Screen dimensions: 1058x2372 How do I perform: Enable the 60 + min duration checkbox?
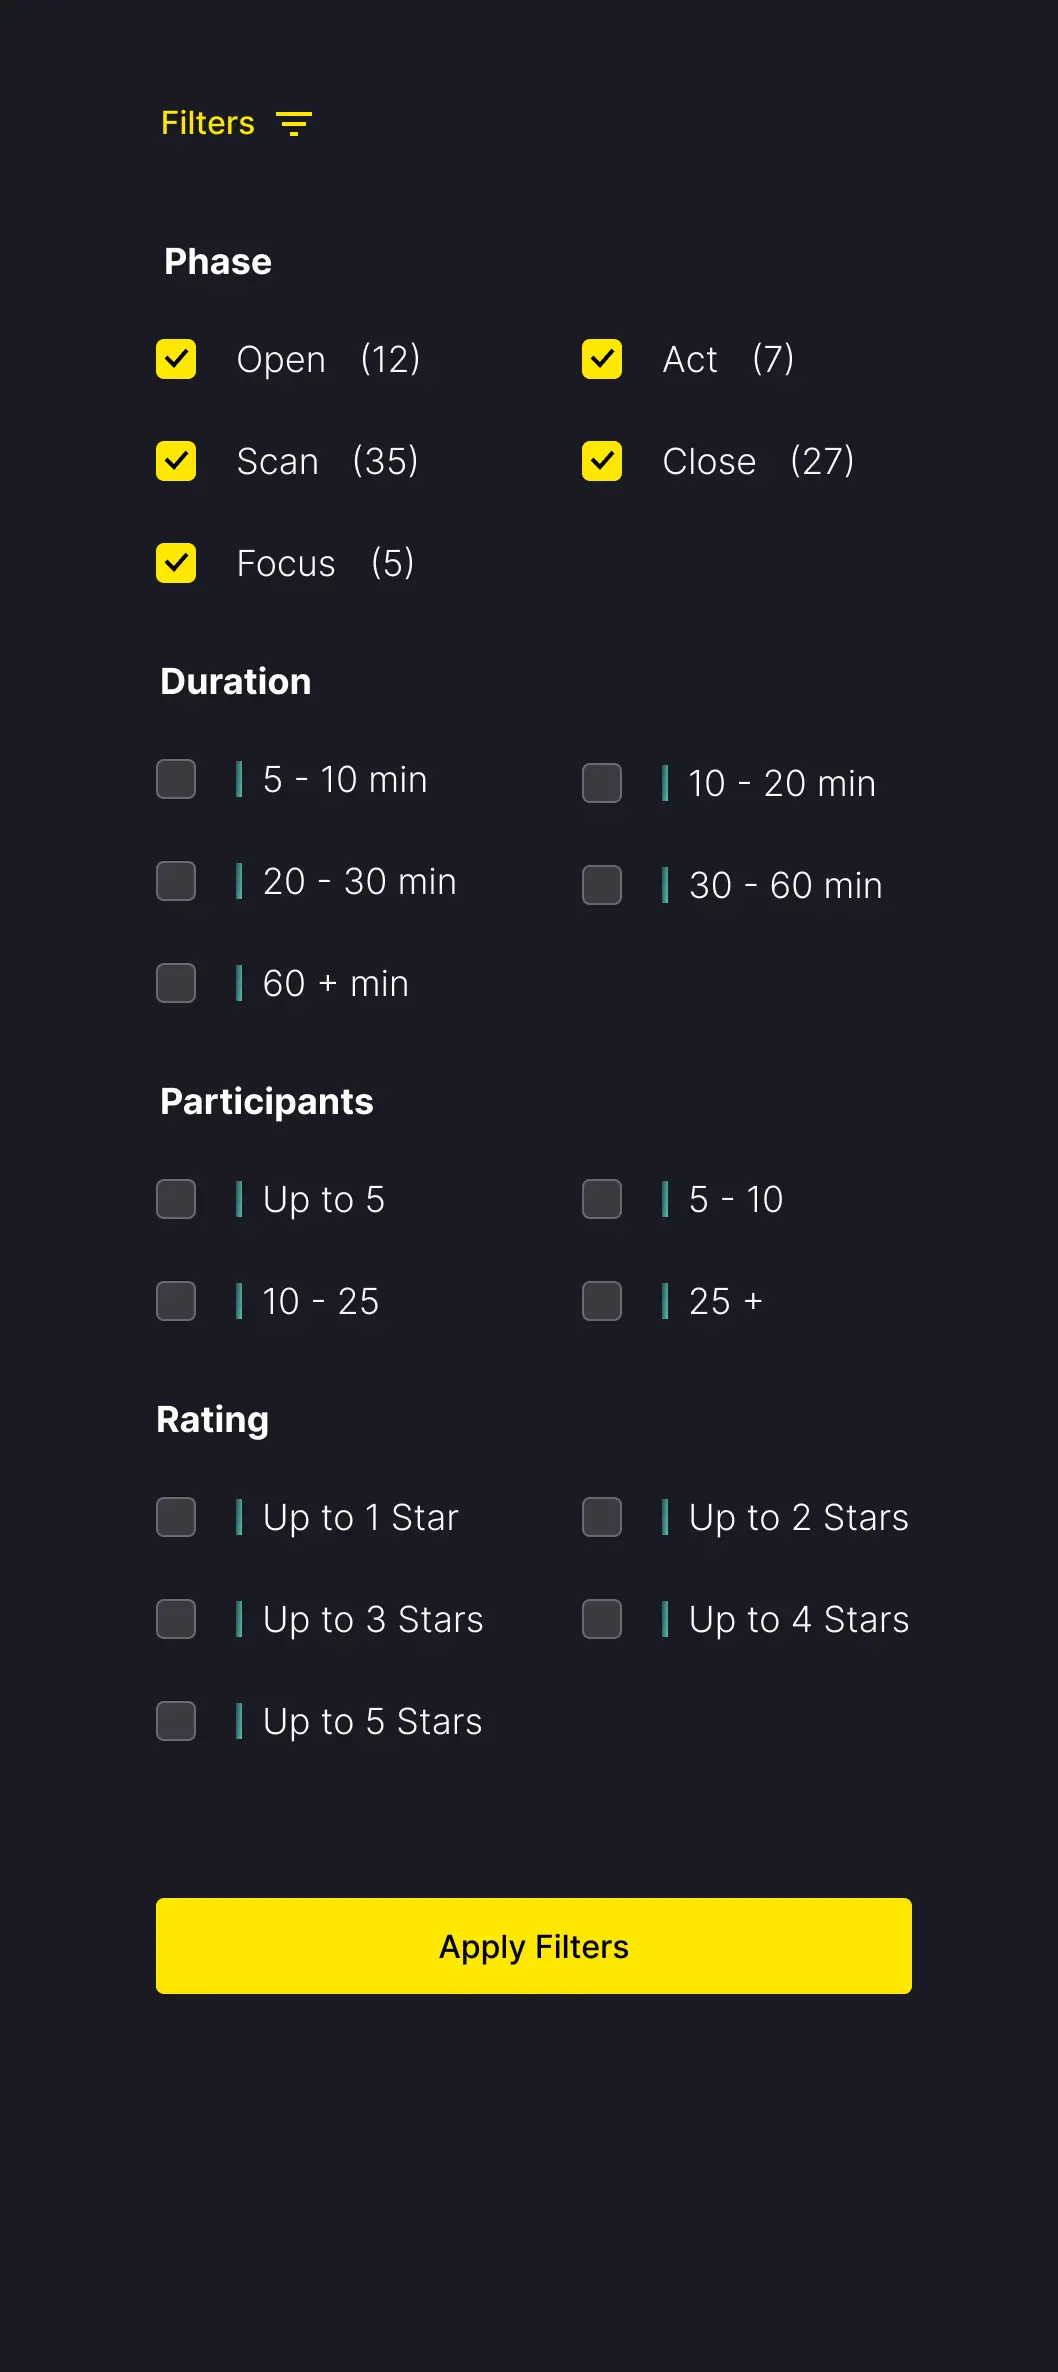pyautogui.click(x=176, y=983)
